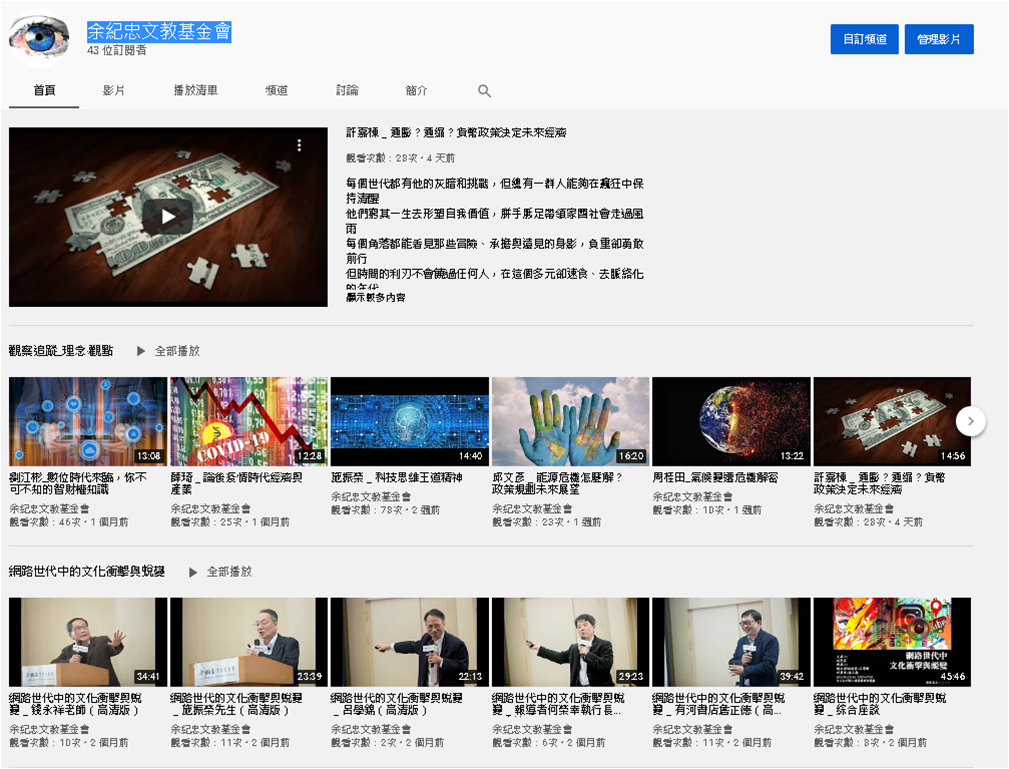Click the channel avatar eye image

(40, 37)
